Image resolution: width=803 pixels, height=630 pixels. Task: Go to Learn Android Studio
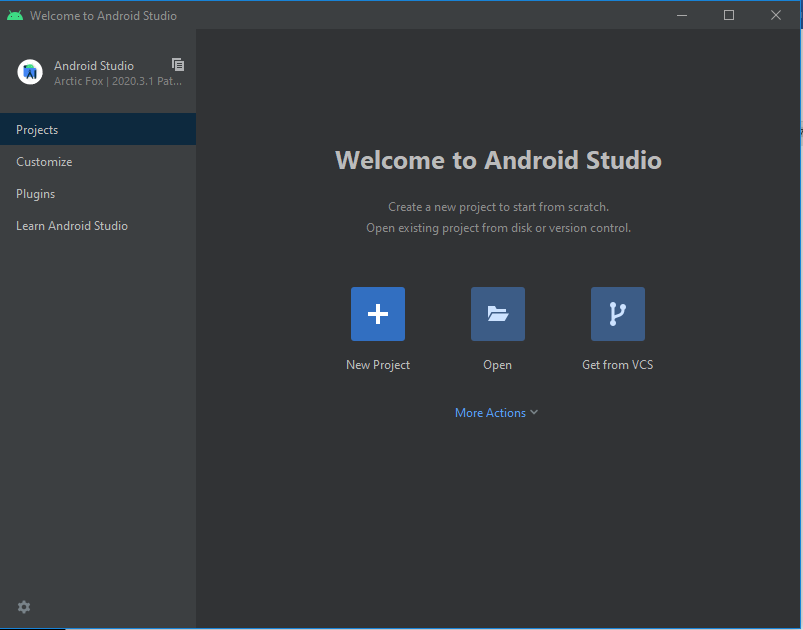pos(72,226)
